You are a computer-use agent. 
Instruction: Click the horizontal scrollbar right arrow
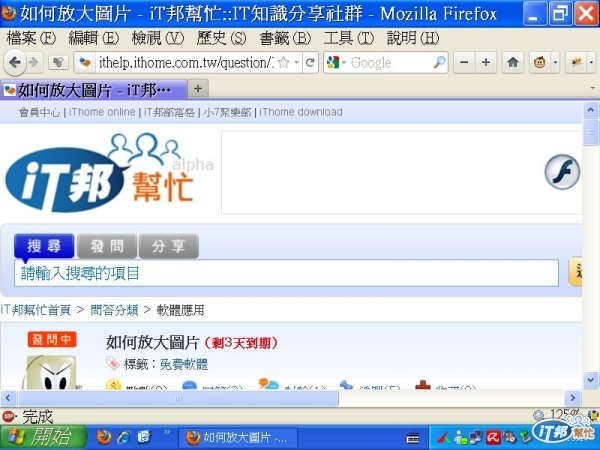(572, 398)
